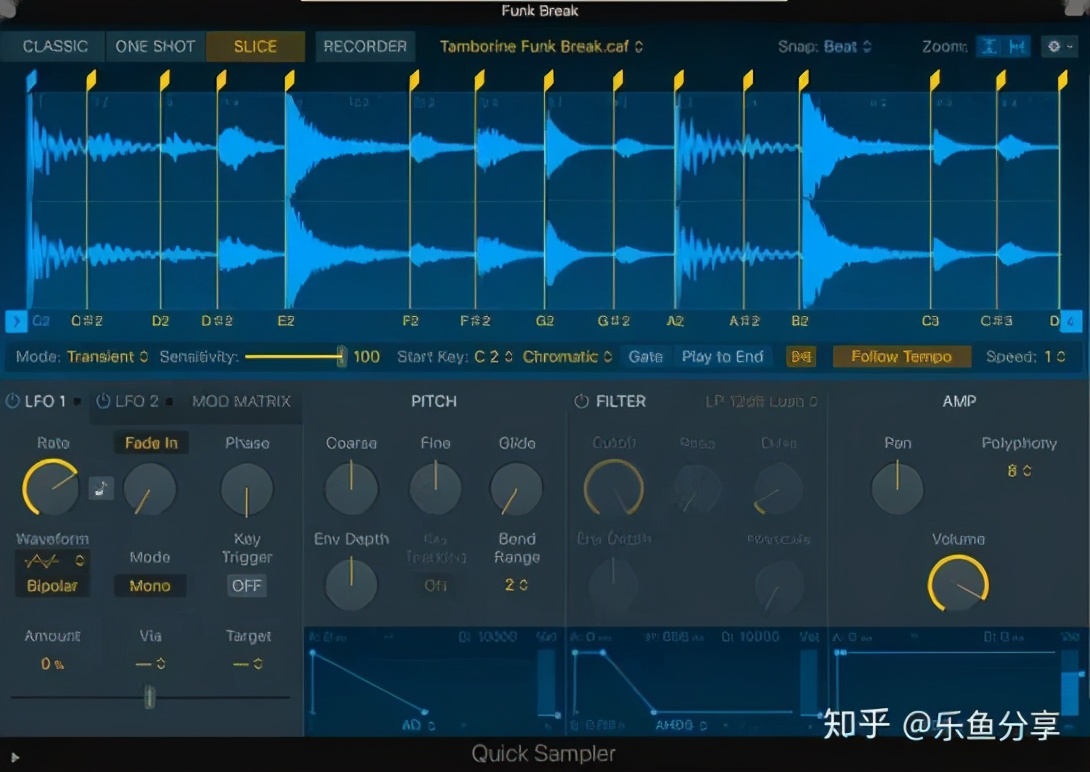1090x772 pixels.
Task: Click the Play to End button
Action: click(x=722, y=357)
